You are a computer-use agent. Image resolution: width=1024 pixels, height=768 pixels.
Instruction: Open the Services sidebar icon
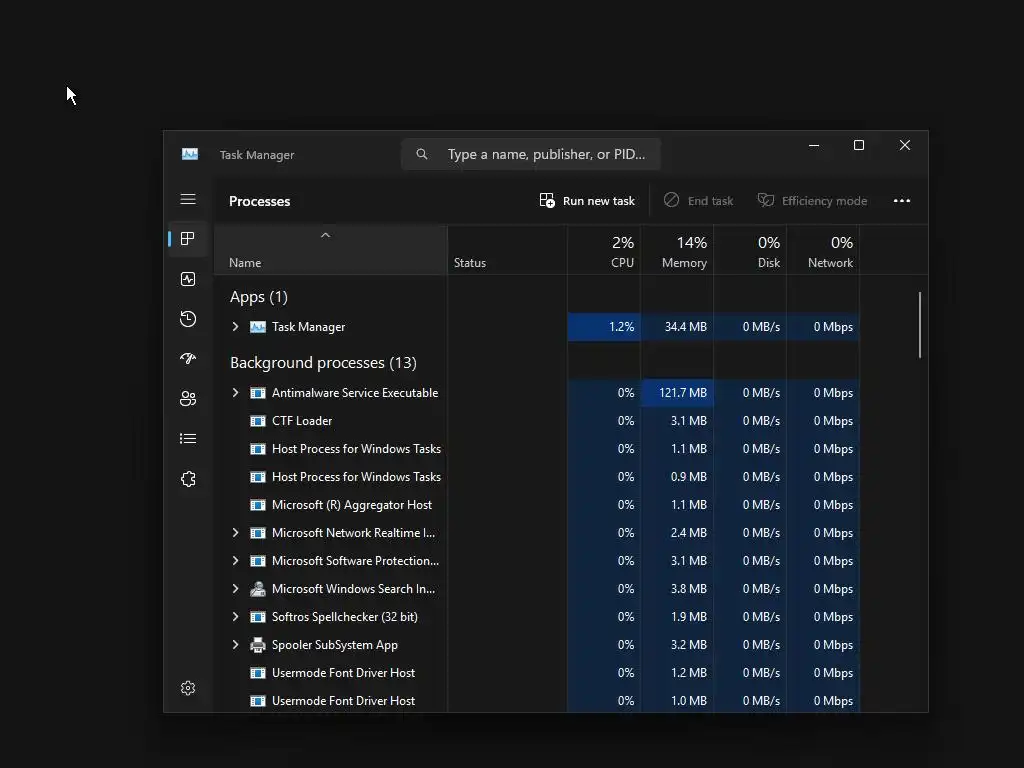(x=188, y=479)
